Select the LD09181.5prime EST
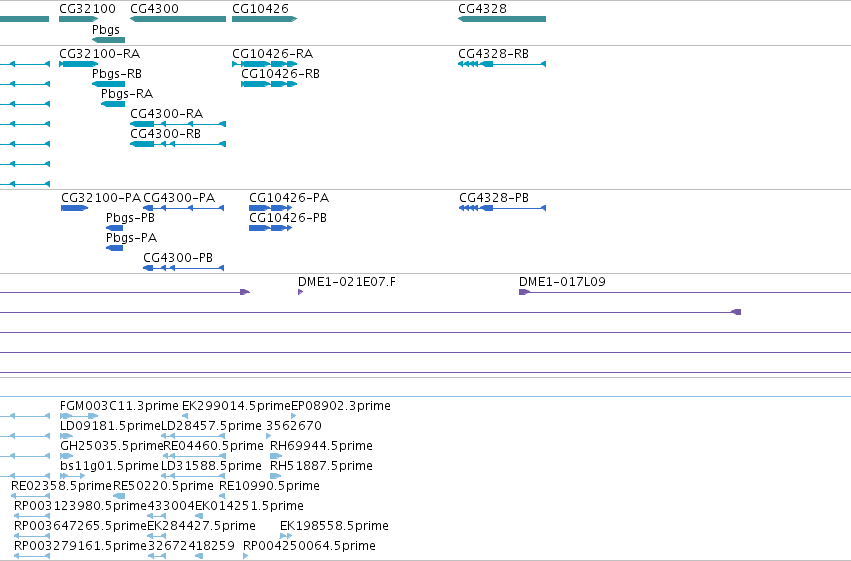Screen dimensions: 851x561 [x=110, y=426]
